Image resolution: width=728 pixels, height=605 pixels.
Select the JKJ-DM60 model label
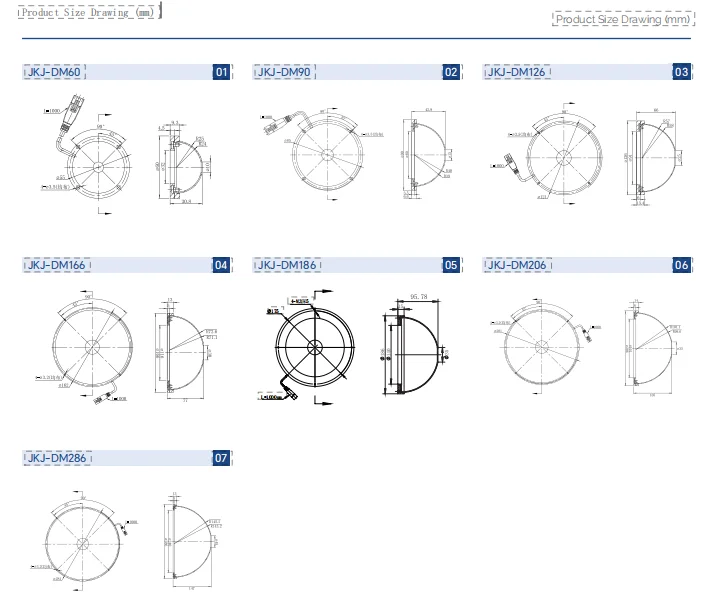click(54, 72)
